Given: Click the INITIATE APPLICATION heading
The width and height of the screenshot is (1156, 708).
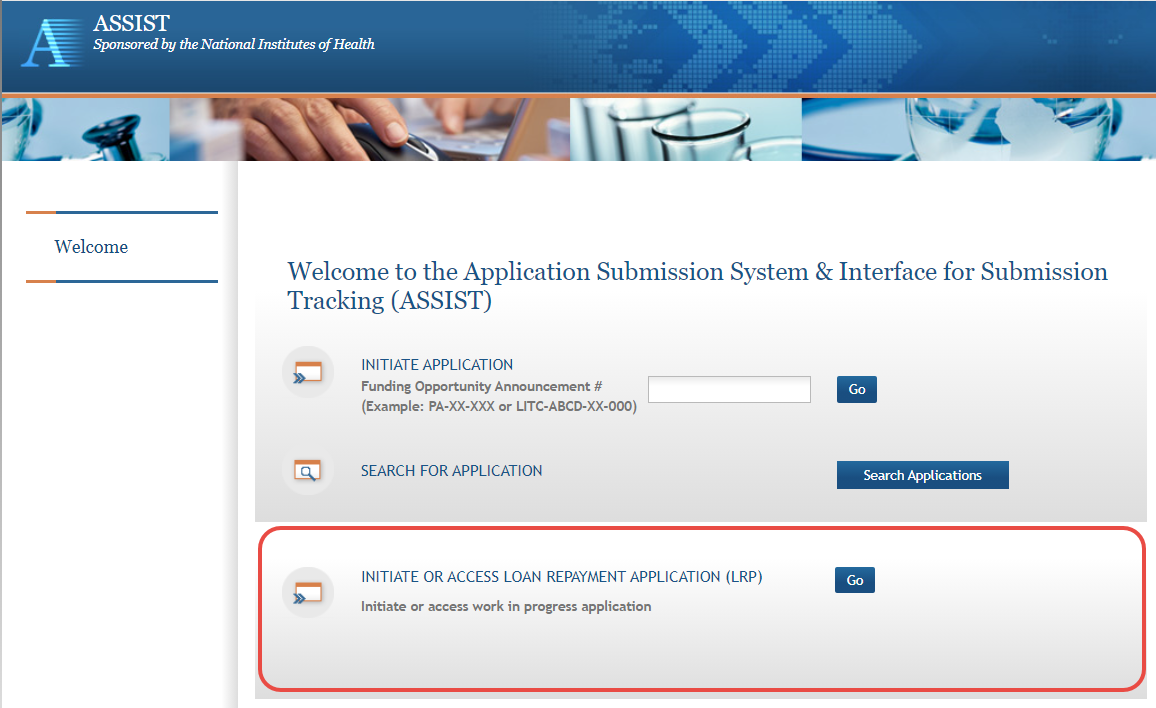Looking at the screenshot, I should tap(437, 364).
